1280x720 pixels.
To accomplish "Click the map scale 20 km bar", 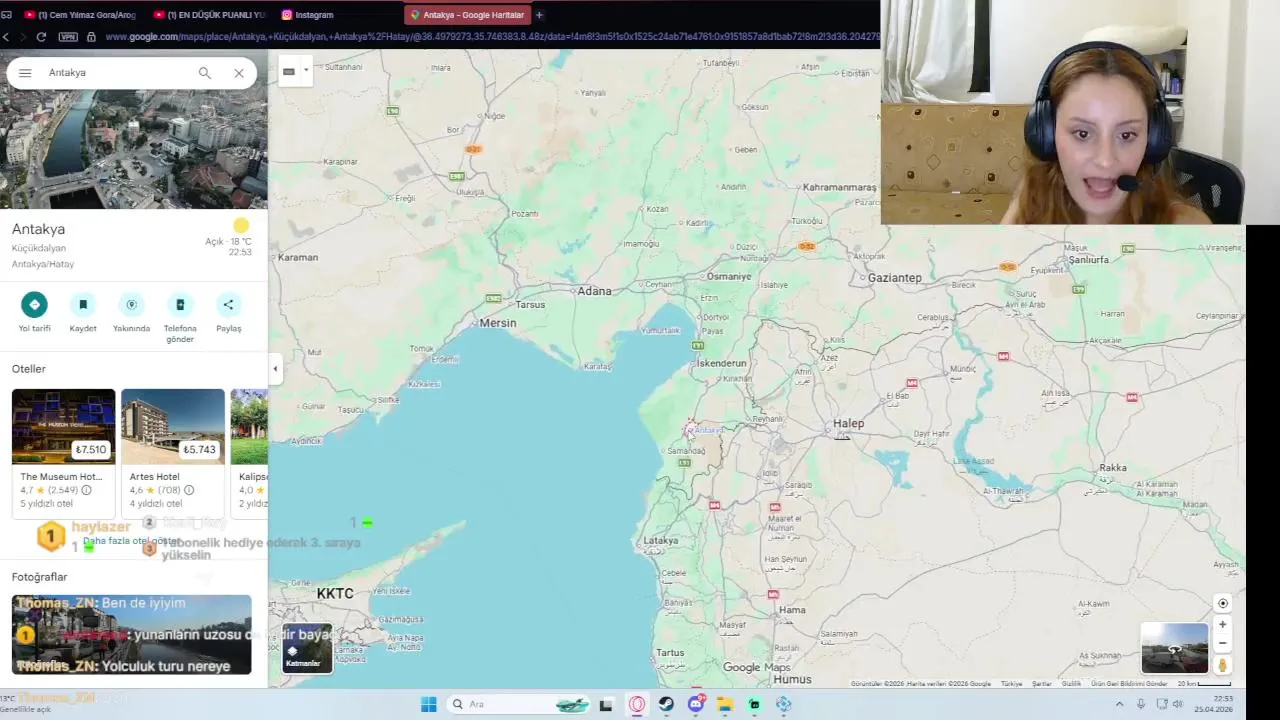I will pyautogui.click(x=1204, y=684).
